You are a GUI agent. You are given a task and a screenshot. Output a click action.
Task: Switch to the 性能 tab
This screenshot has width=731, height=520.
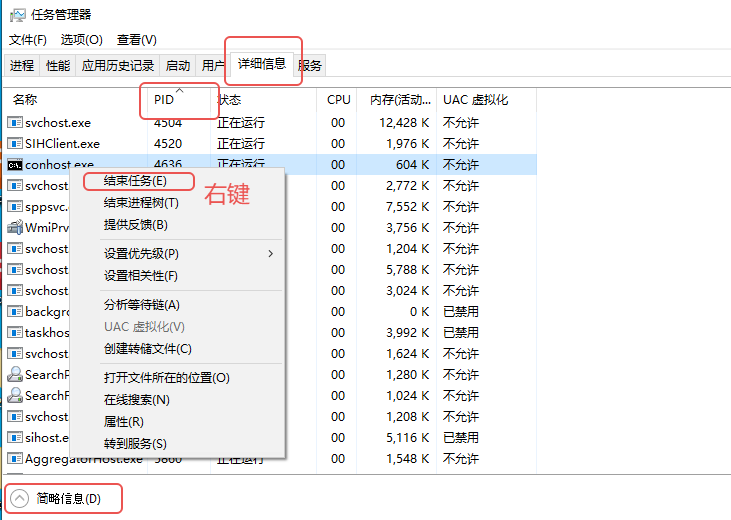(58, 65)
